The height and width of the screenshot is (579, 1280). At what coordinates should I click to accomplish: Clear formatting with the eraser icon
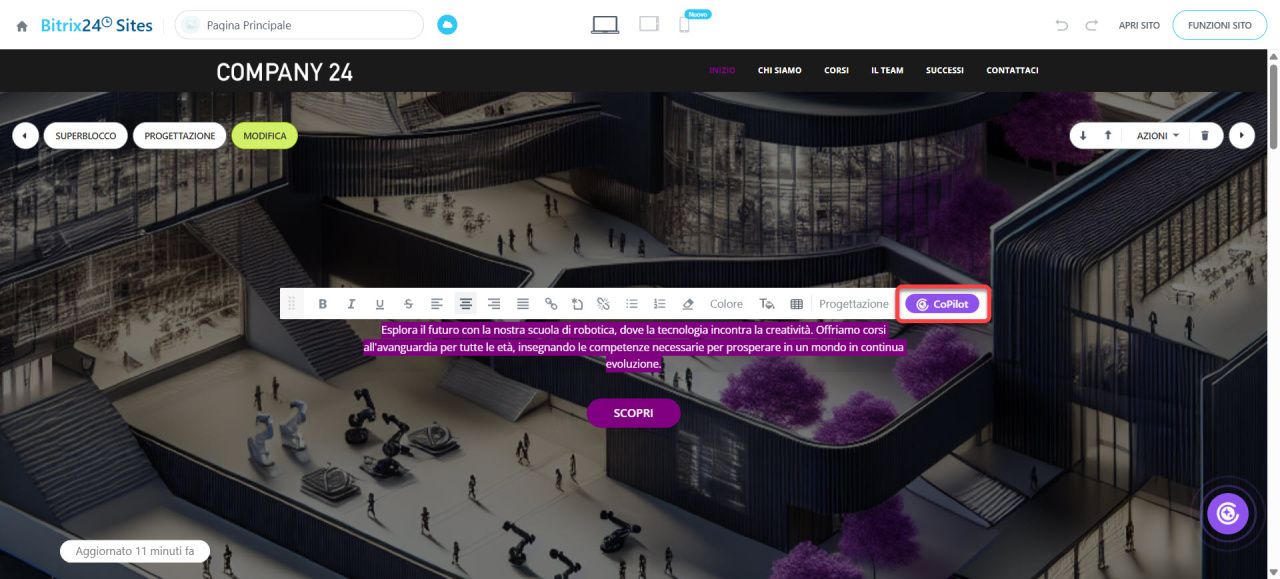(x=687, y=304)
